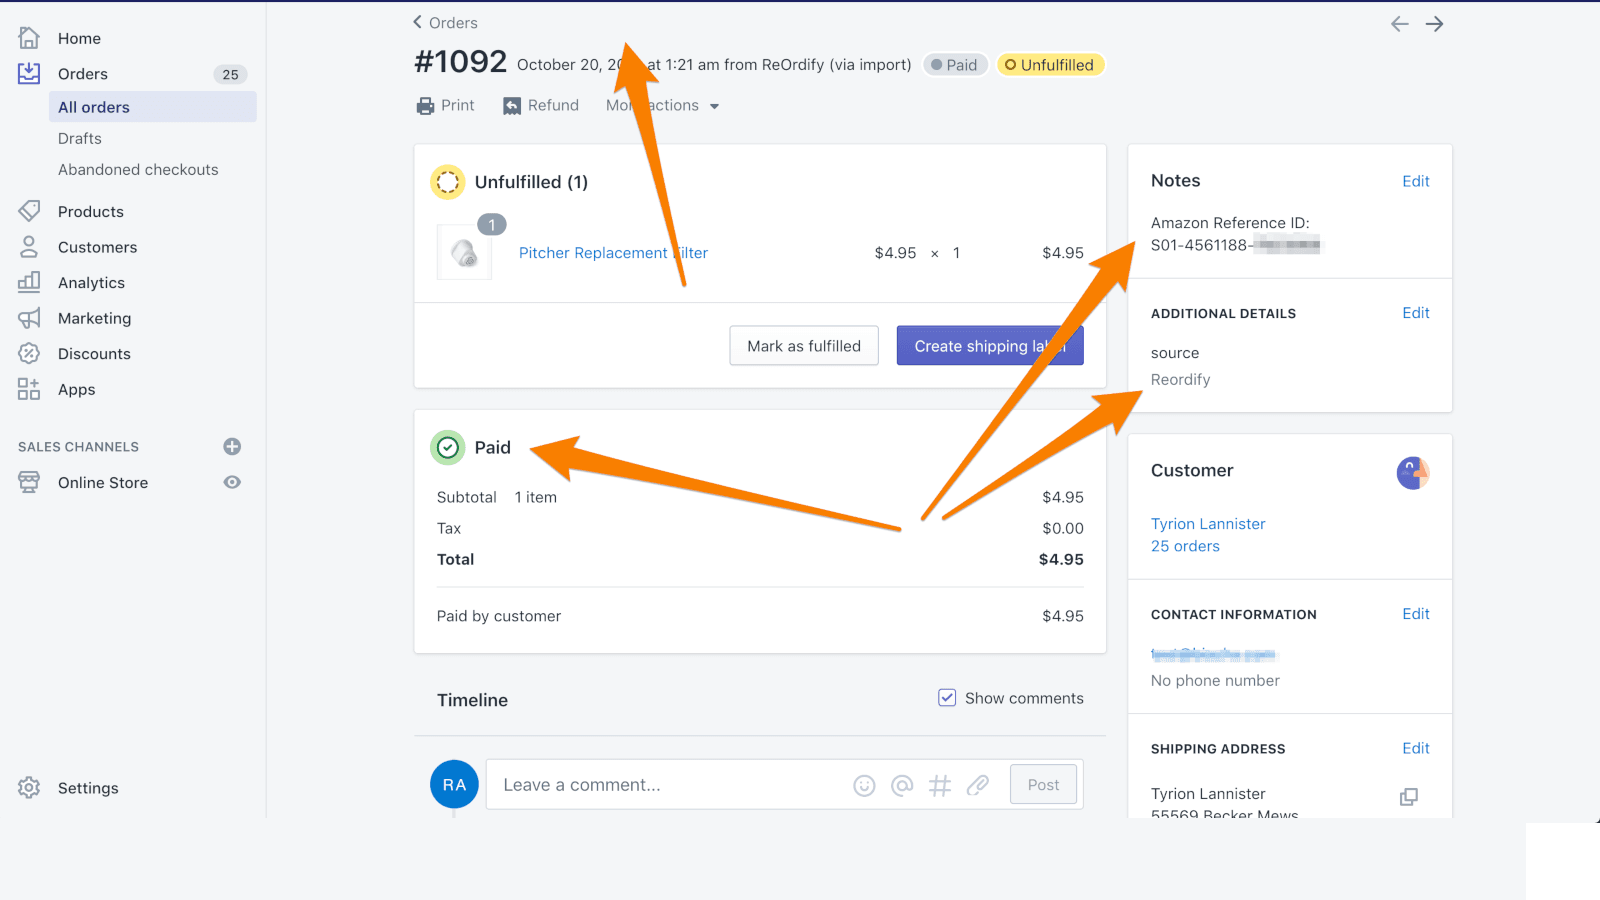This screenshot has height=900, width=1600.
Task: Add a sales channel with the plus icon
Action: point(232,446)
